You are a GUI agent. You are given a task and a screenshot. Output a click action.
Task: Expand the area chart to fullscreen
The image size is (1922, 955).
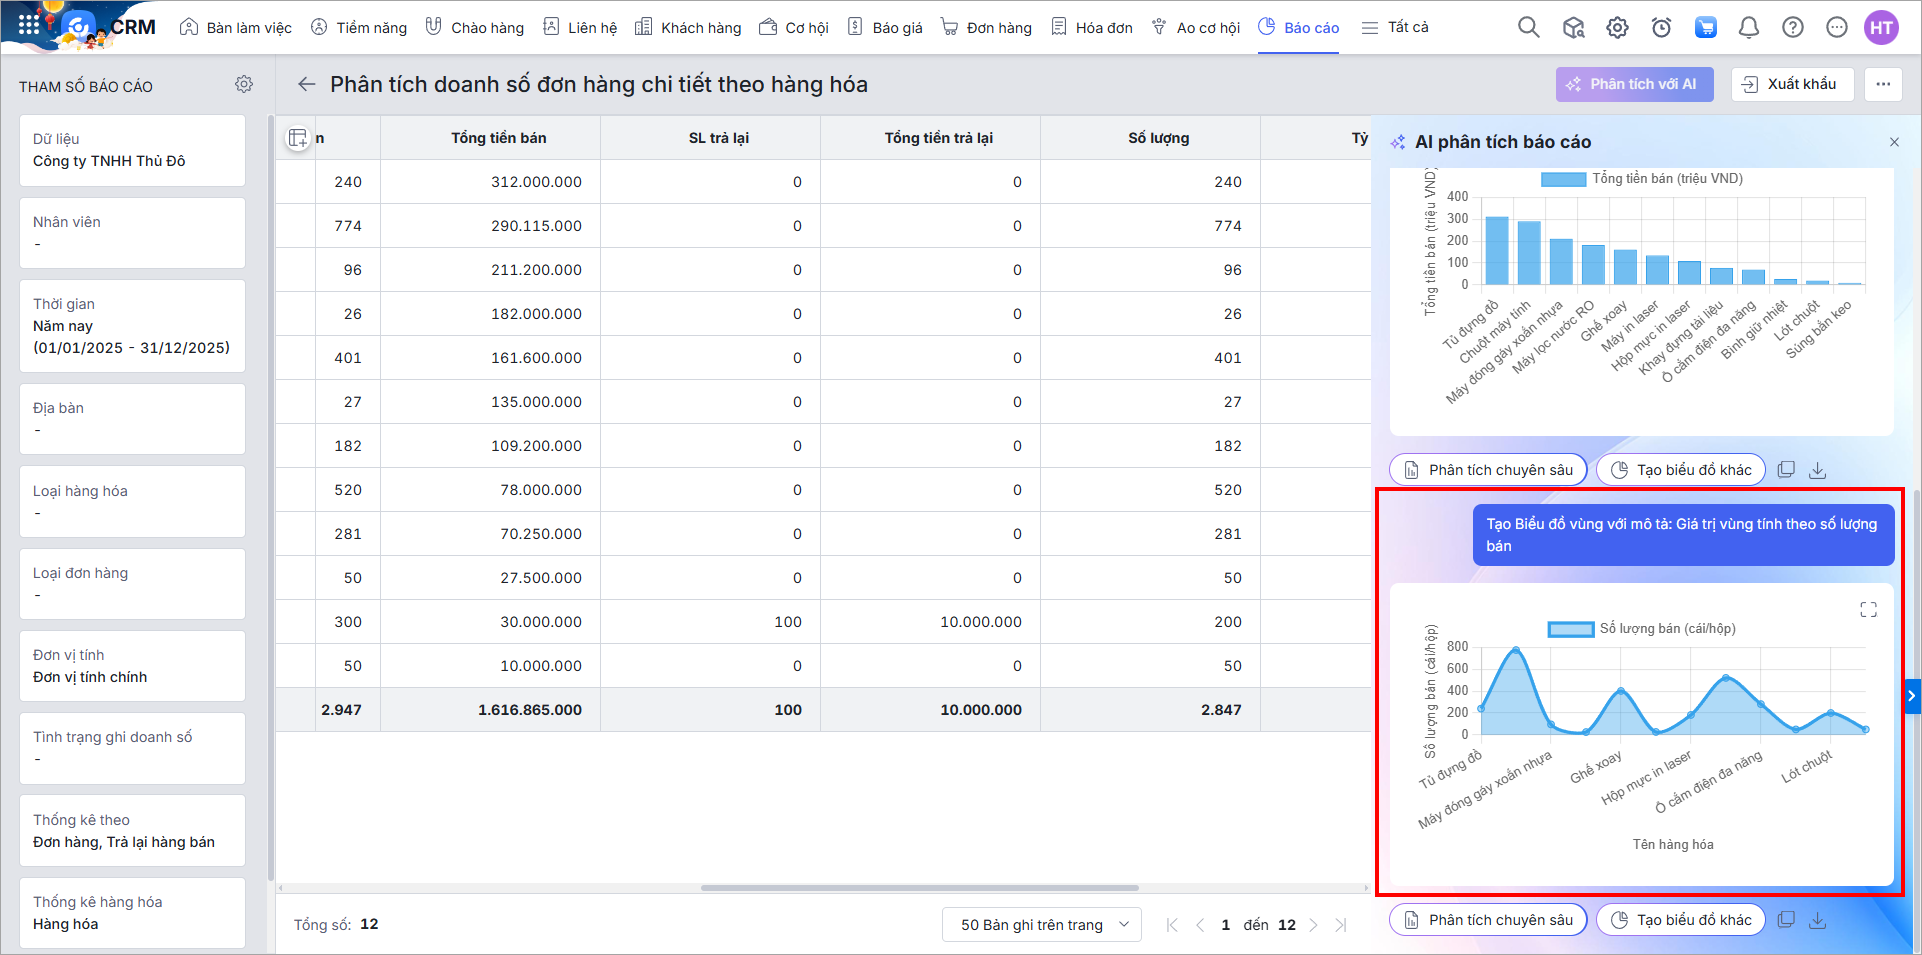tap(1868, 610)
